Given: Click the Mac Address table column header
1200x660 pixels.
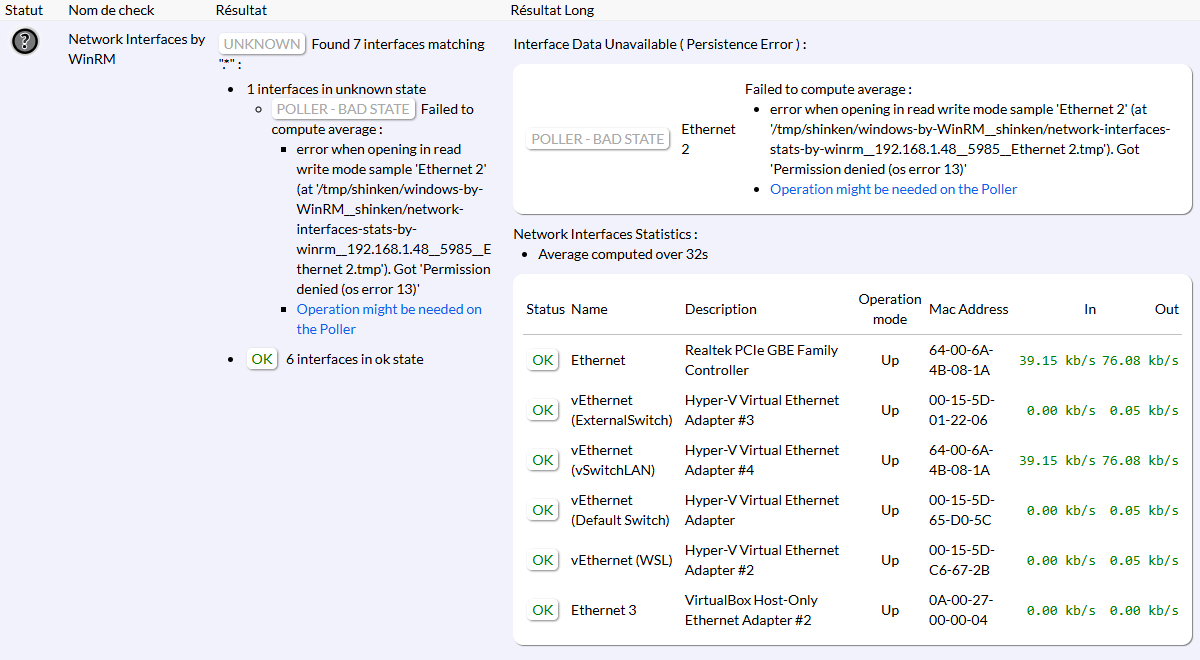Looking at the screenshot, I should coord(968,309).
